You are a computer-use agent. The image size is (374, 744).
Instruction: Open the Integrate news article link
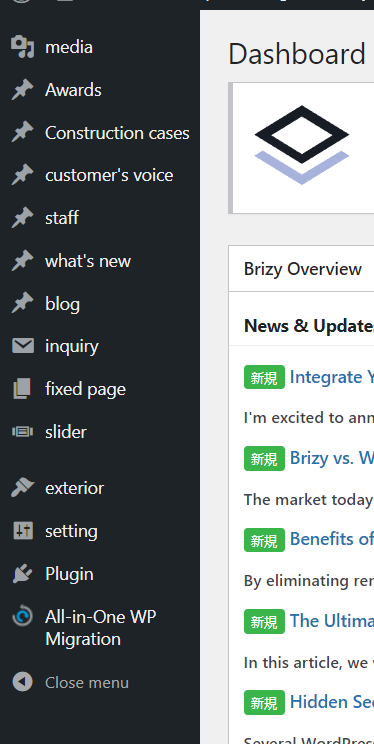[332, 377]
